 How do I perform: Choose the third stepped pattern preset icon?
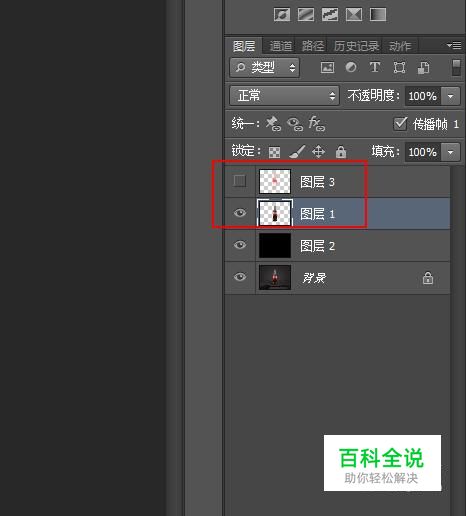coord(330,15)
